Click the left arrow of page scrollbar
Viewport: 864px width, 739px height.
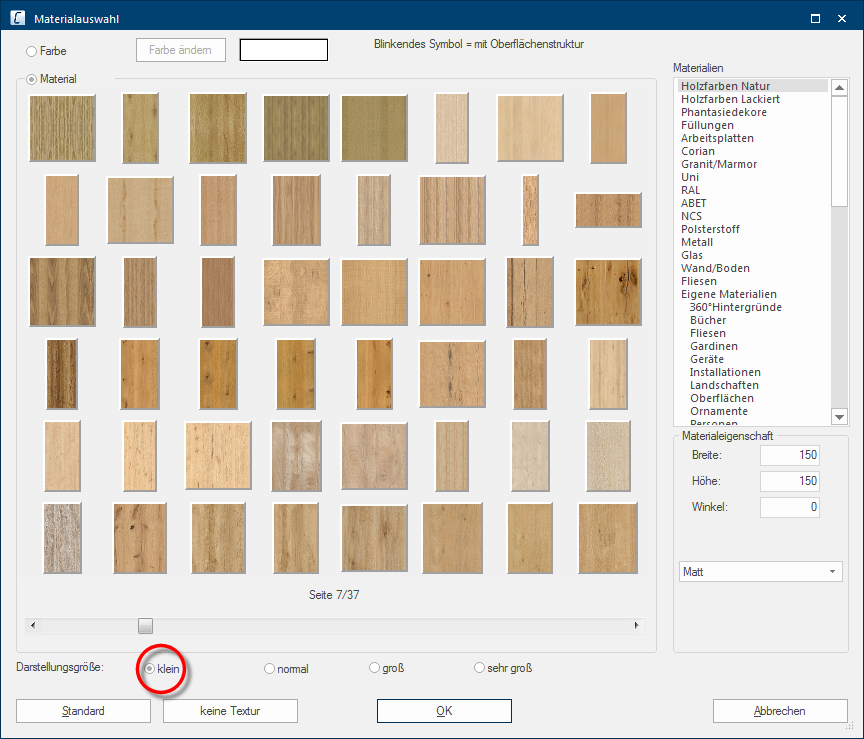click(34, 626)
